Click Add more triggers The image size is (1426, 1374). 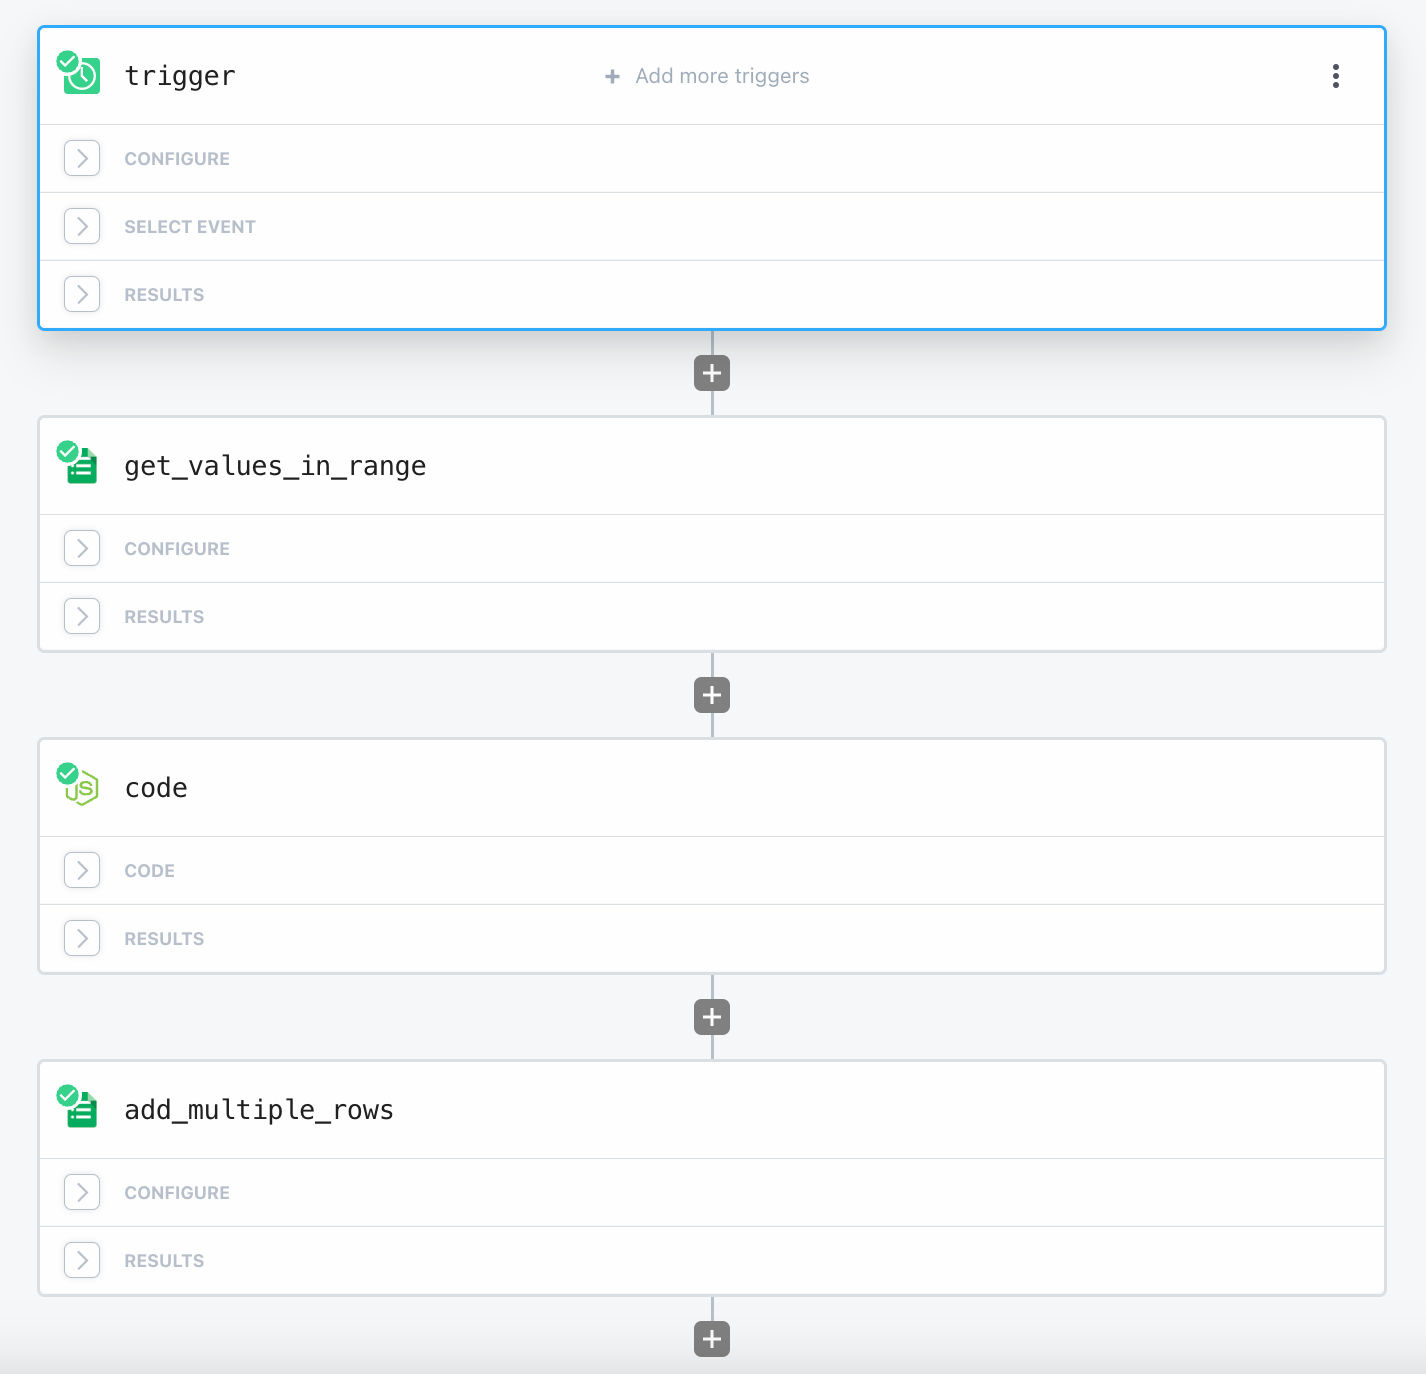tap(707, 76)
